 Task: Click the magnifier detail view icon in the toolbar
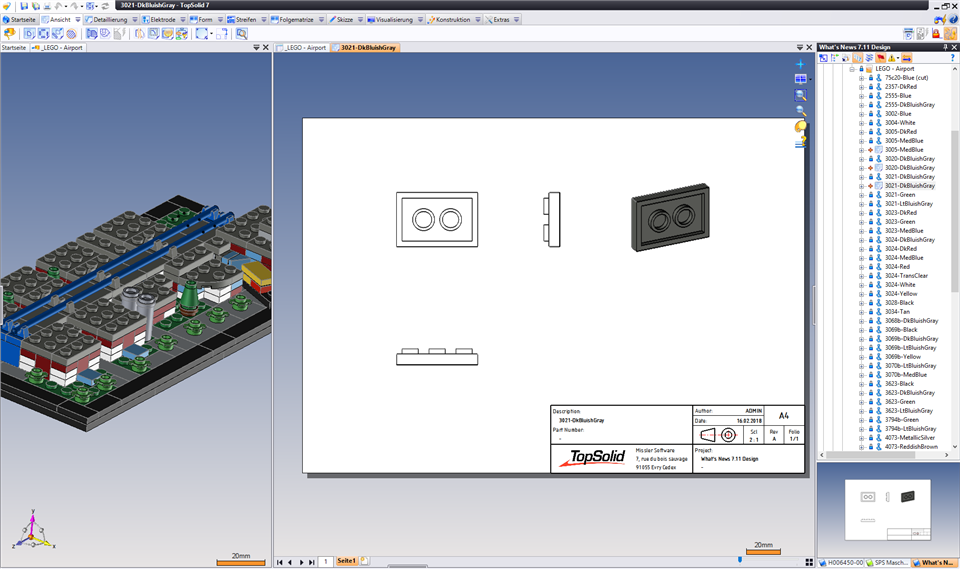tap(242, 34)
